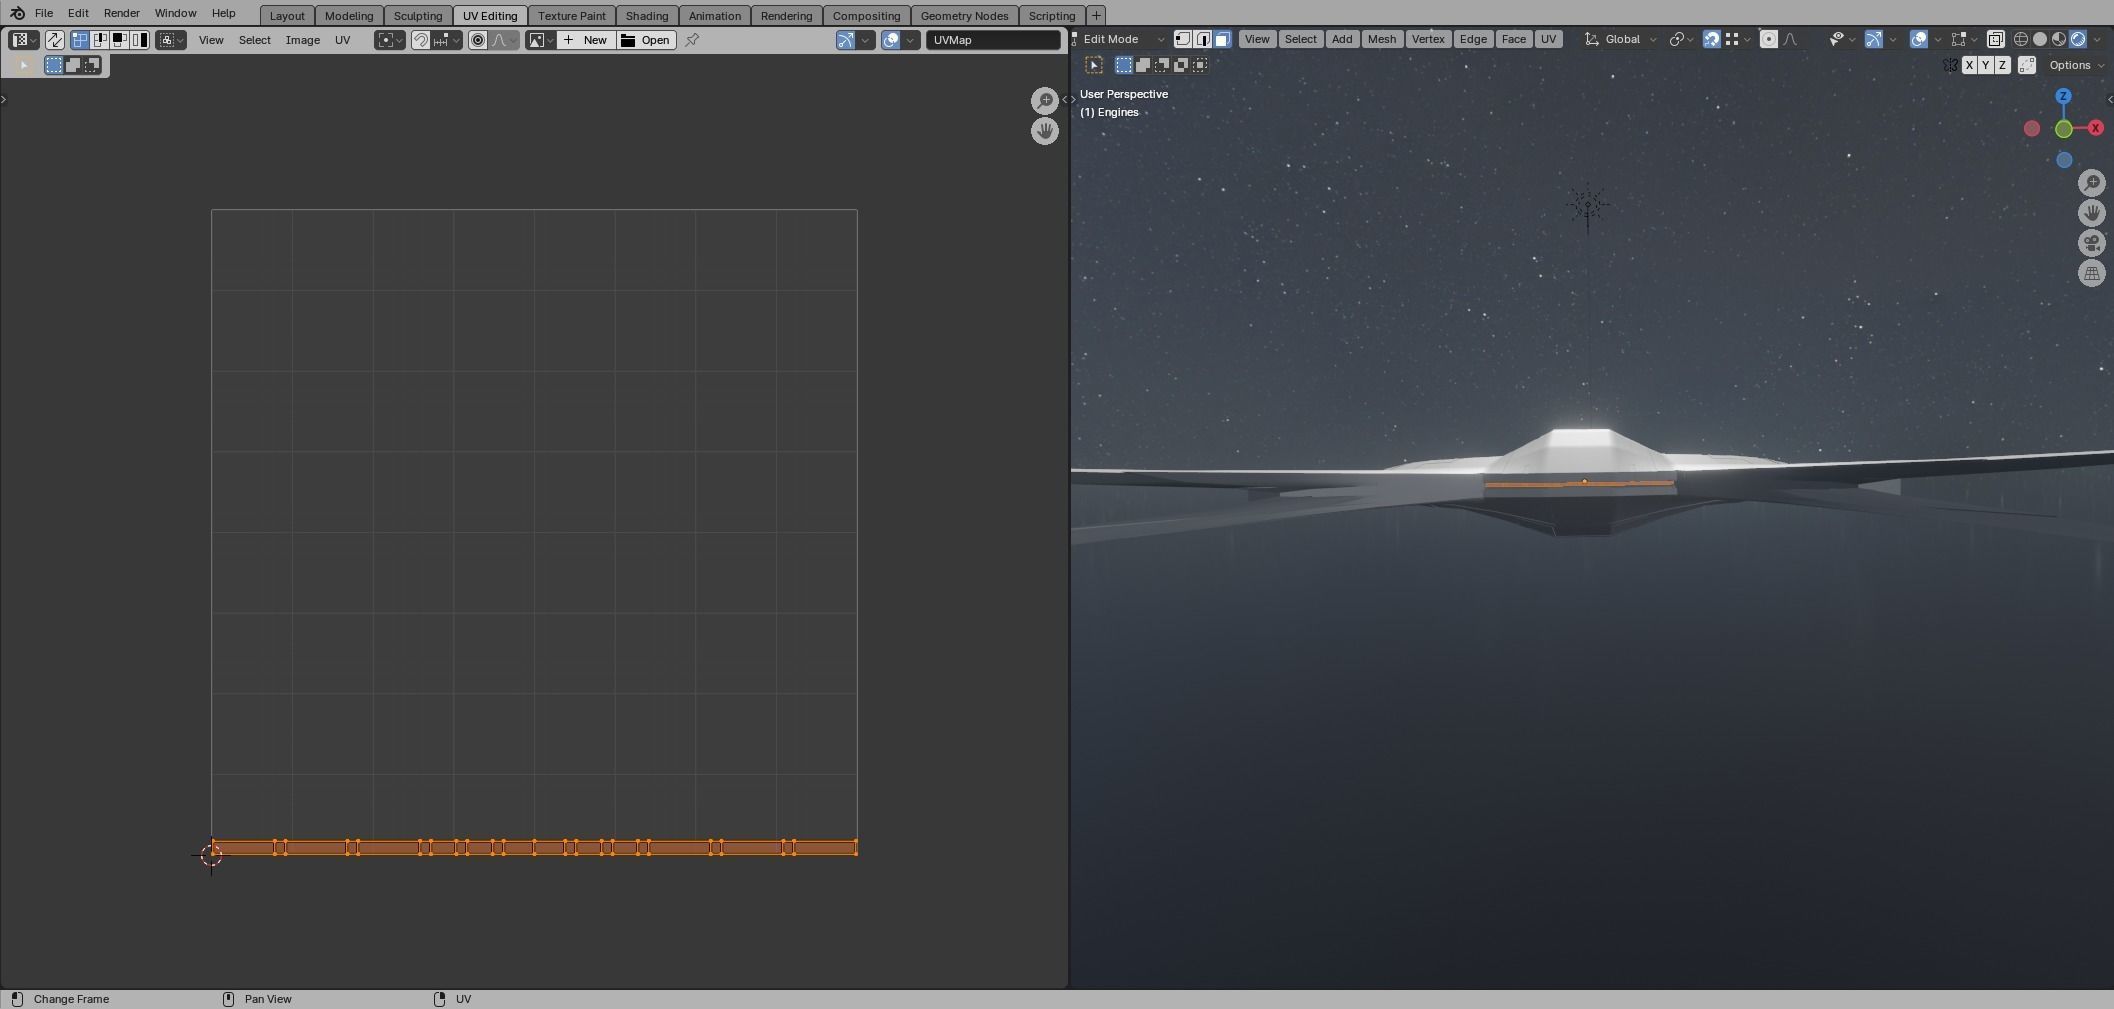
Task: Select UV face selection mode
Action: pyautogui.click(x=120, y=40)
